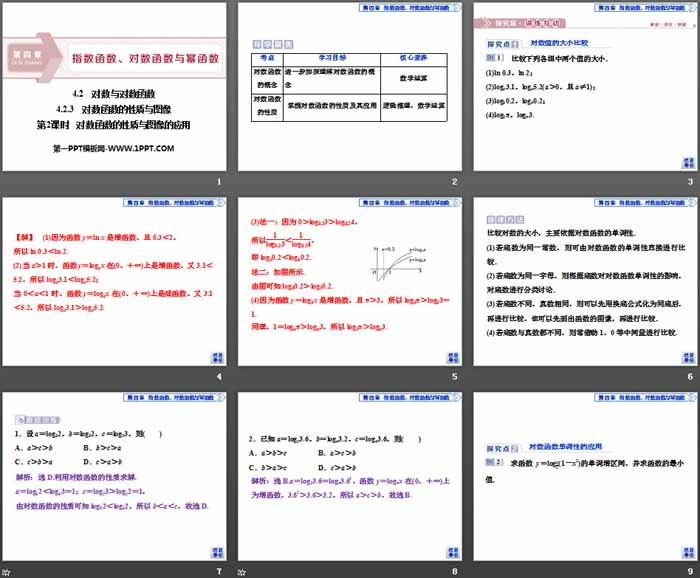Click the logarithm graph figure on slide 5
This screenshot has width=700, height=578.
click(x=399, y=263)
